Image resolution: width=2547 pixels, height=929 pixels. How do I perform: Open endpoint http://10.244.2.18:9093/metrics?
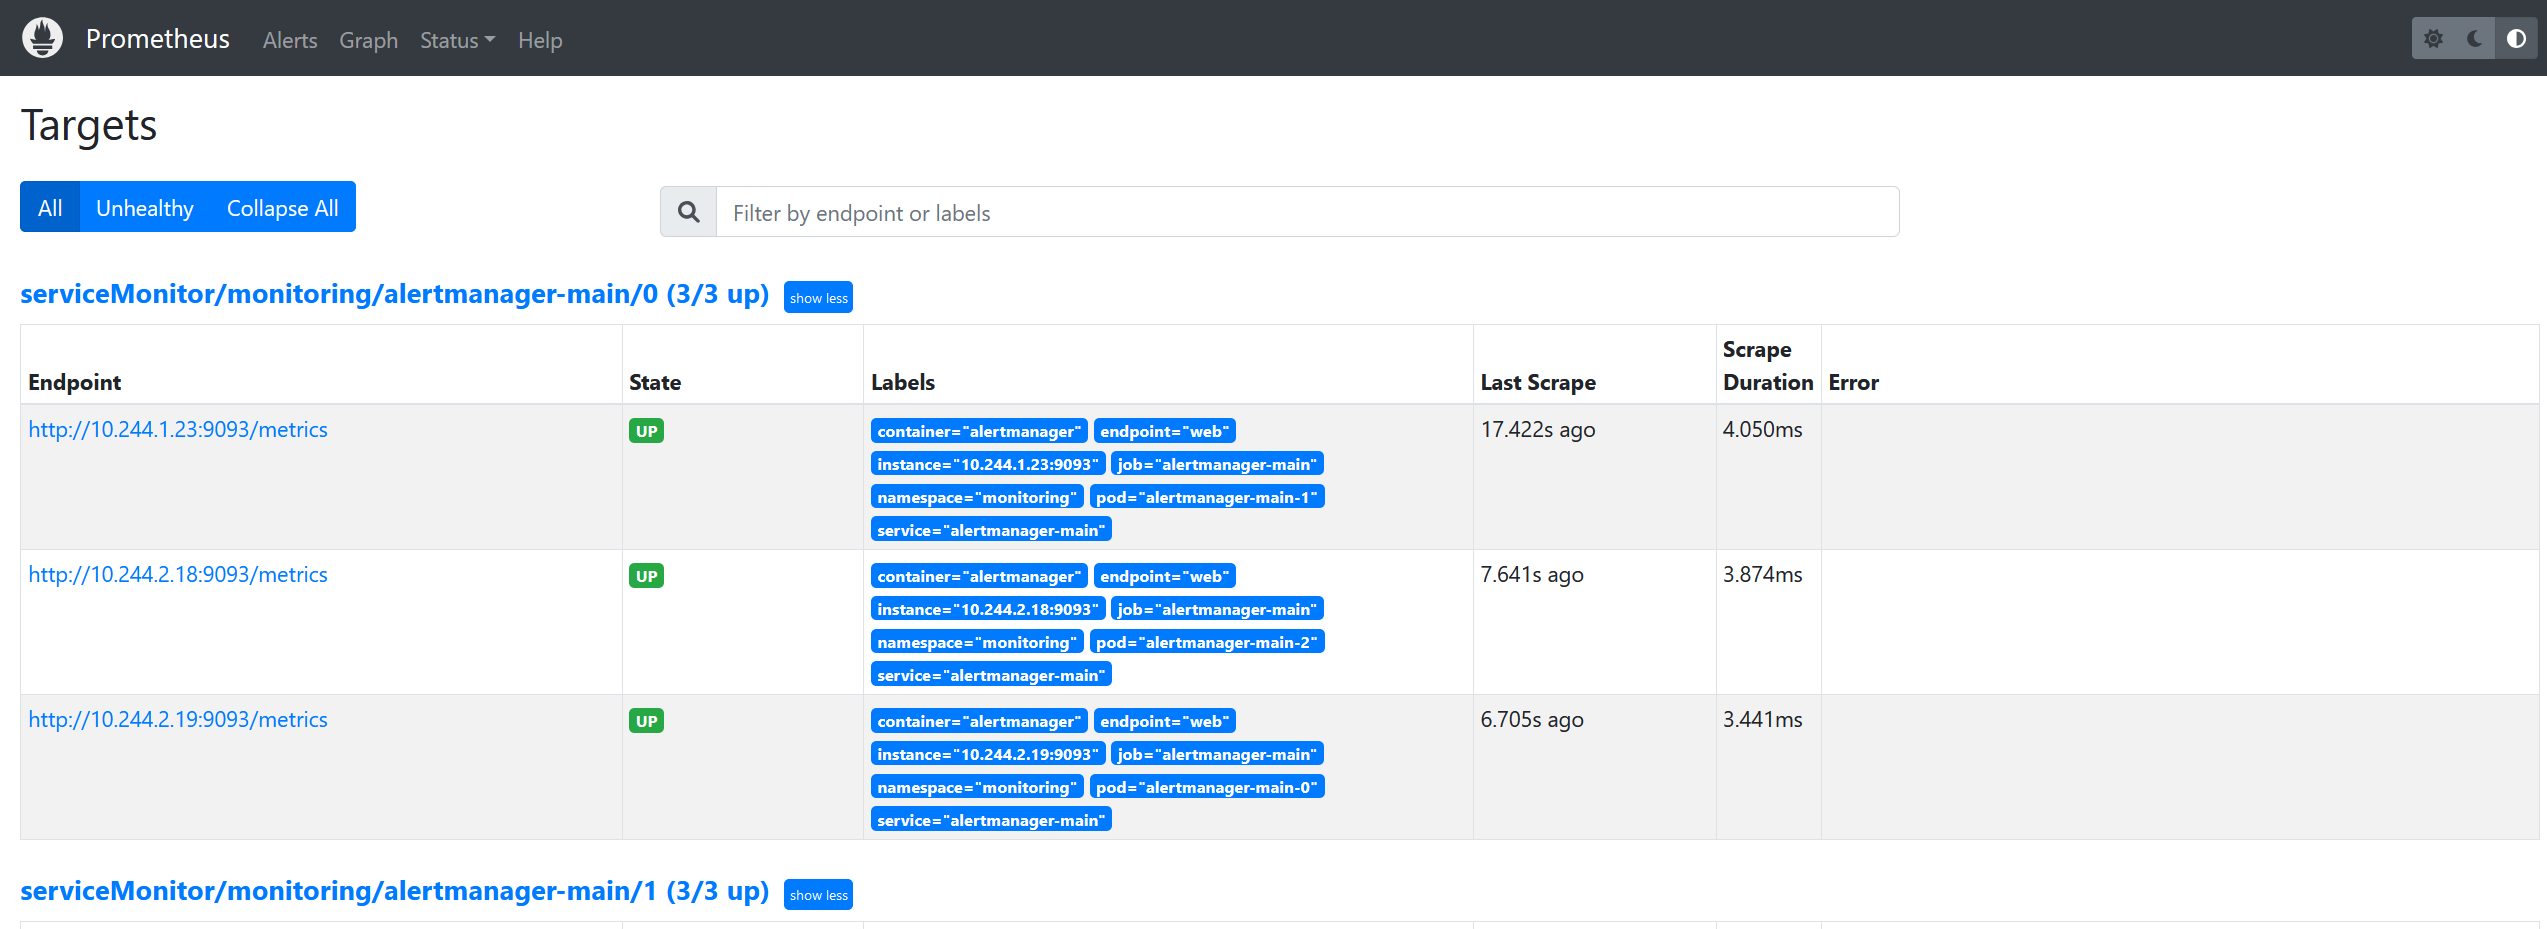click(x=178, y=575)
